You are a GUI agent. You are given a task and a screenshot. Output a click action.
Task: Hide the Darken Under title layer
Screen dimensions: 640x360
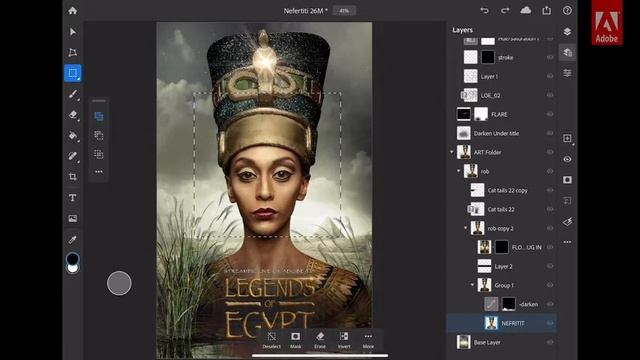click(550, 133)
